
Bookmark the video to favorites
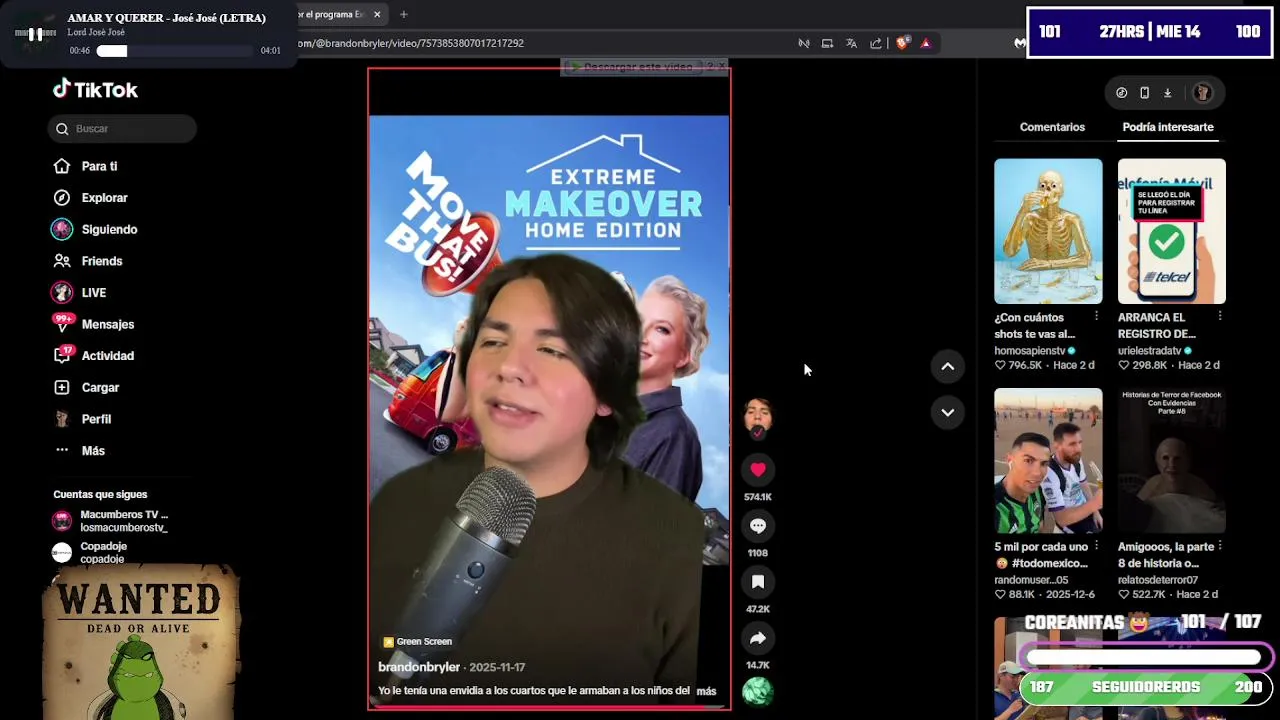pyautogui.click(x=758, y=582)
